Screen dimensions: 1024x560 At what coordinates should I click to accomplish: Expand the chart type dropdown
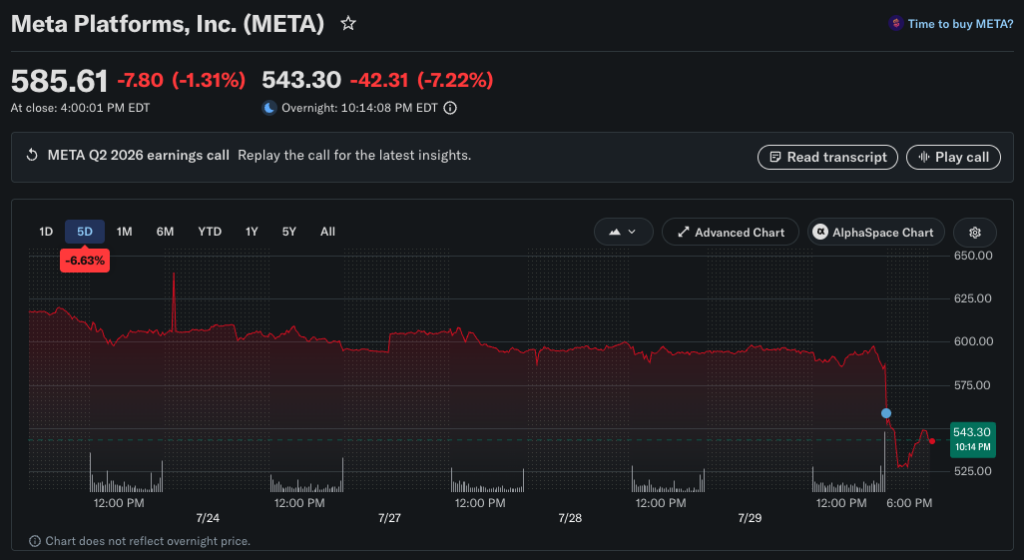click(x=623, y=232)
